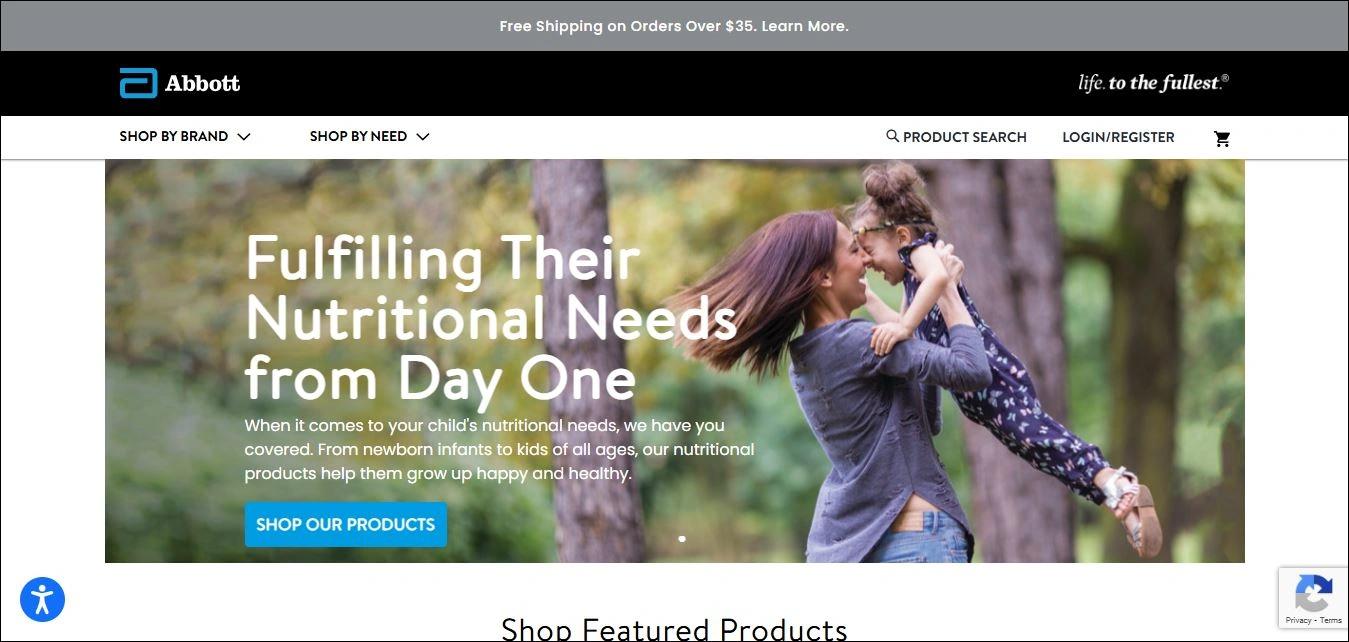Follow the Learn More shipping link

tap(805, 26)
